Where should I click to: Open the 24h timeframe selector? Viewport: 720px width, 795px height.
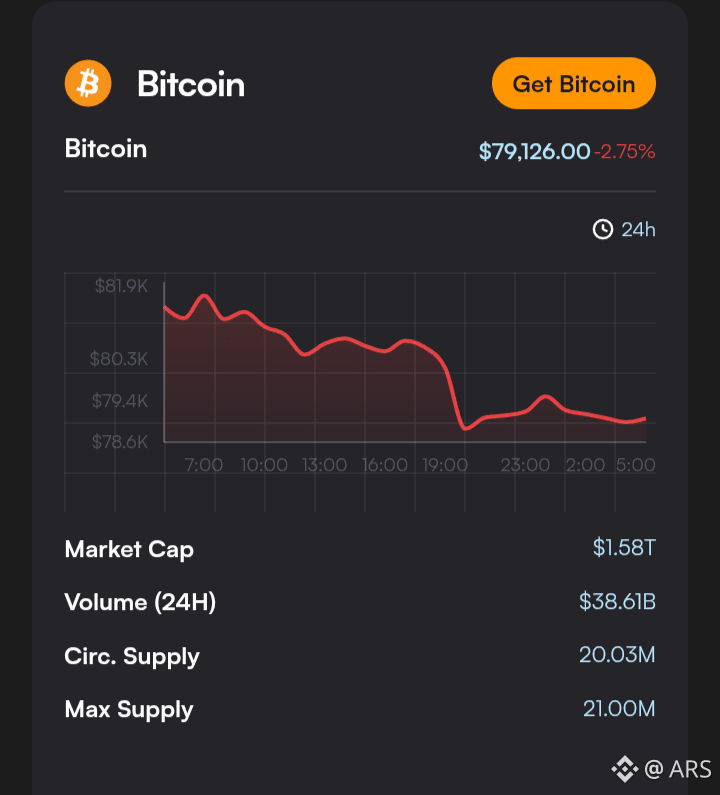[x=624, y=230]
